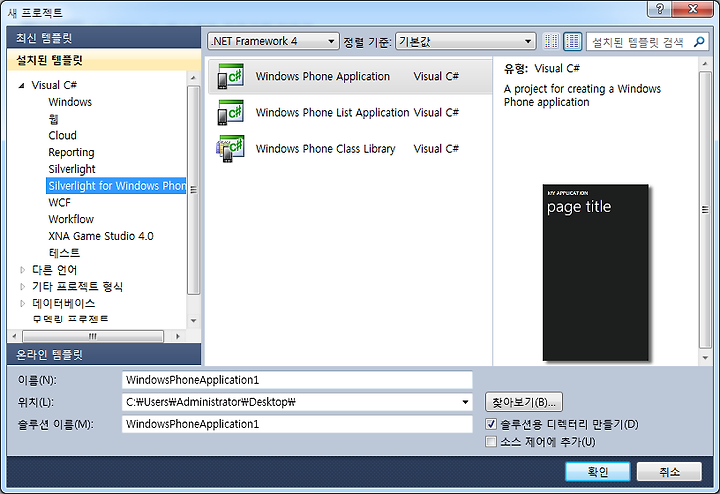The image size is (720, 494).
Task: Select the Workflow tree item
Action: tap(71, 219)
